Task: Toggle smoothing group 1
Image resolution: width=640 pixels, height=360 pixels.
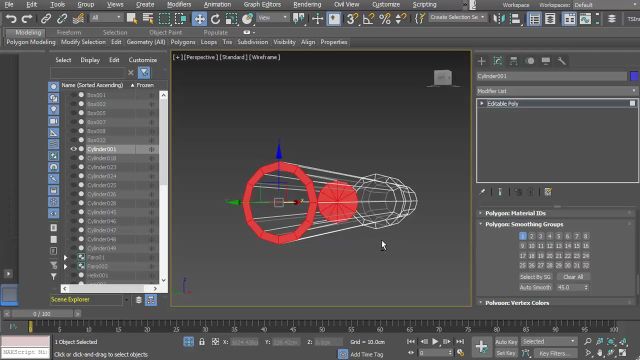Action: tap(522, 236)
